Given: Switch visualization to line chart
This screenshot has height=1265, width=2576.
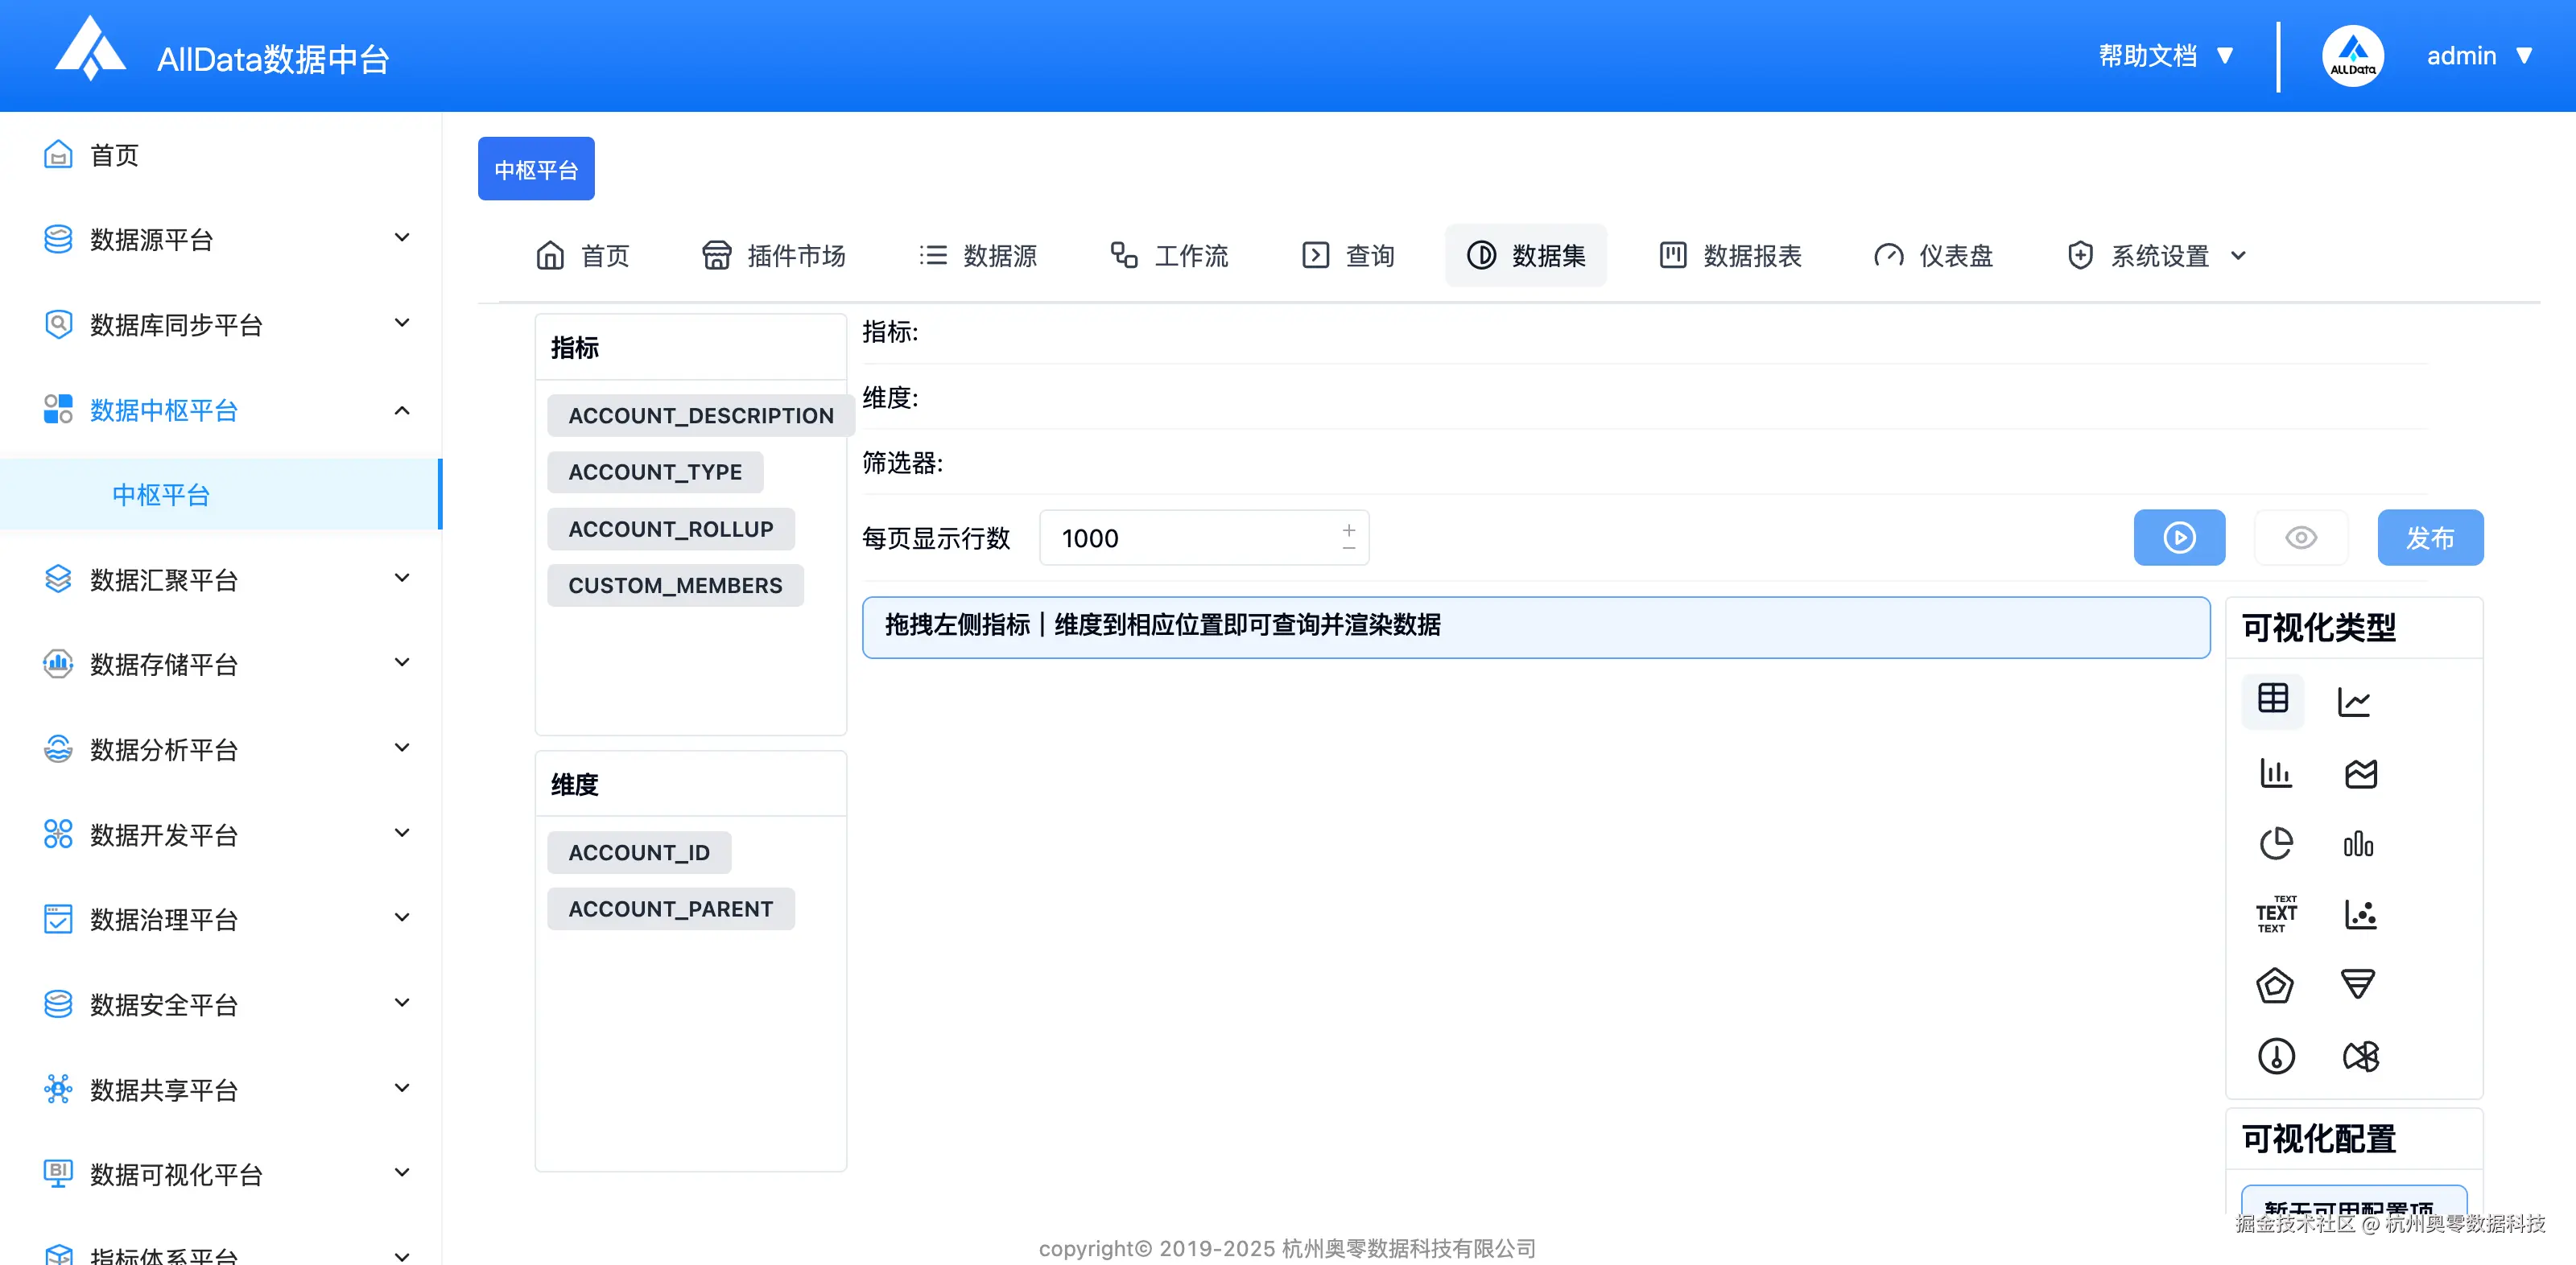Looking at the screenshot, I should (2354, 701).
